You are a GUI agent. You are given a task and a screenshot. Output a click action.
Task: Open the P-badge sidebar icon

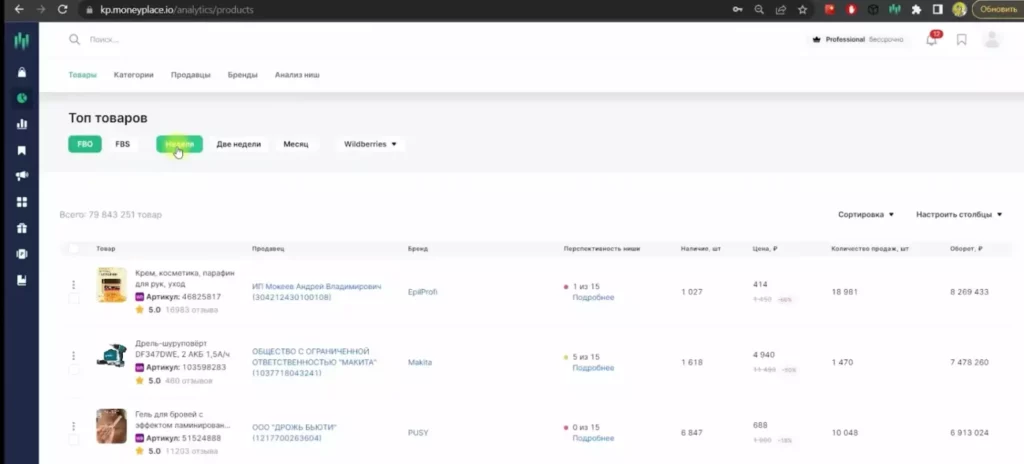(22, 254)
